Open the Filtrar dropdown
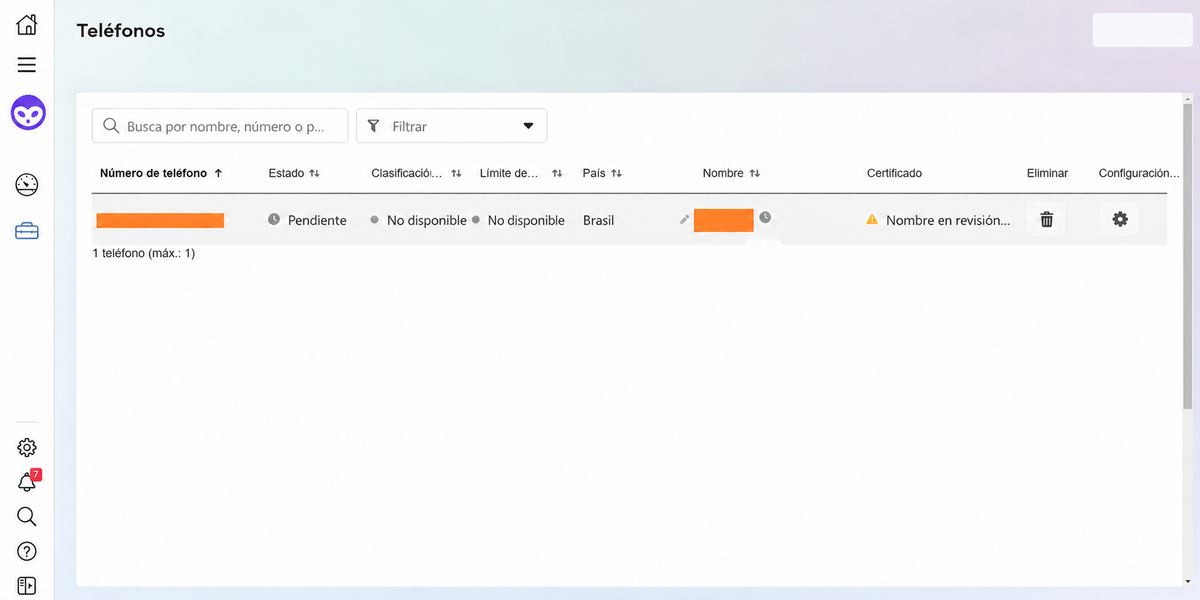This screenshot has height=600, width=1200. (x=451, y=126)
